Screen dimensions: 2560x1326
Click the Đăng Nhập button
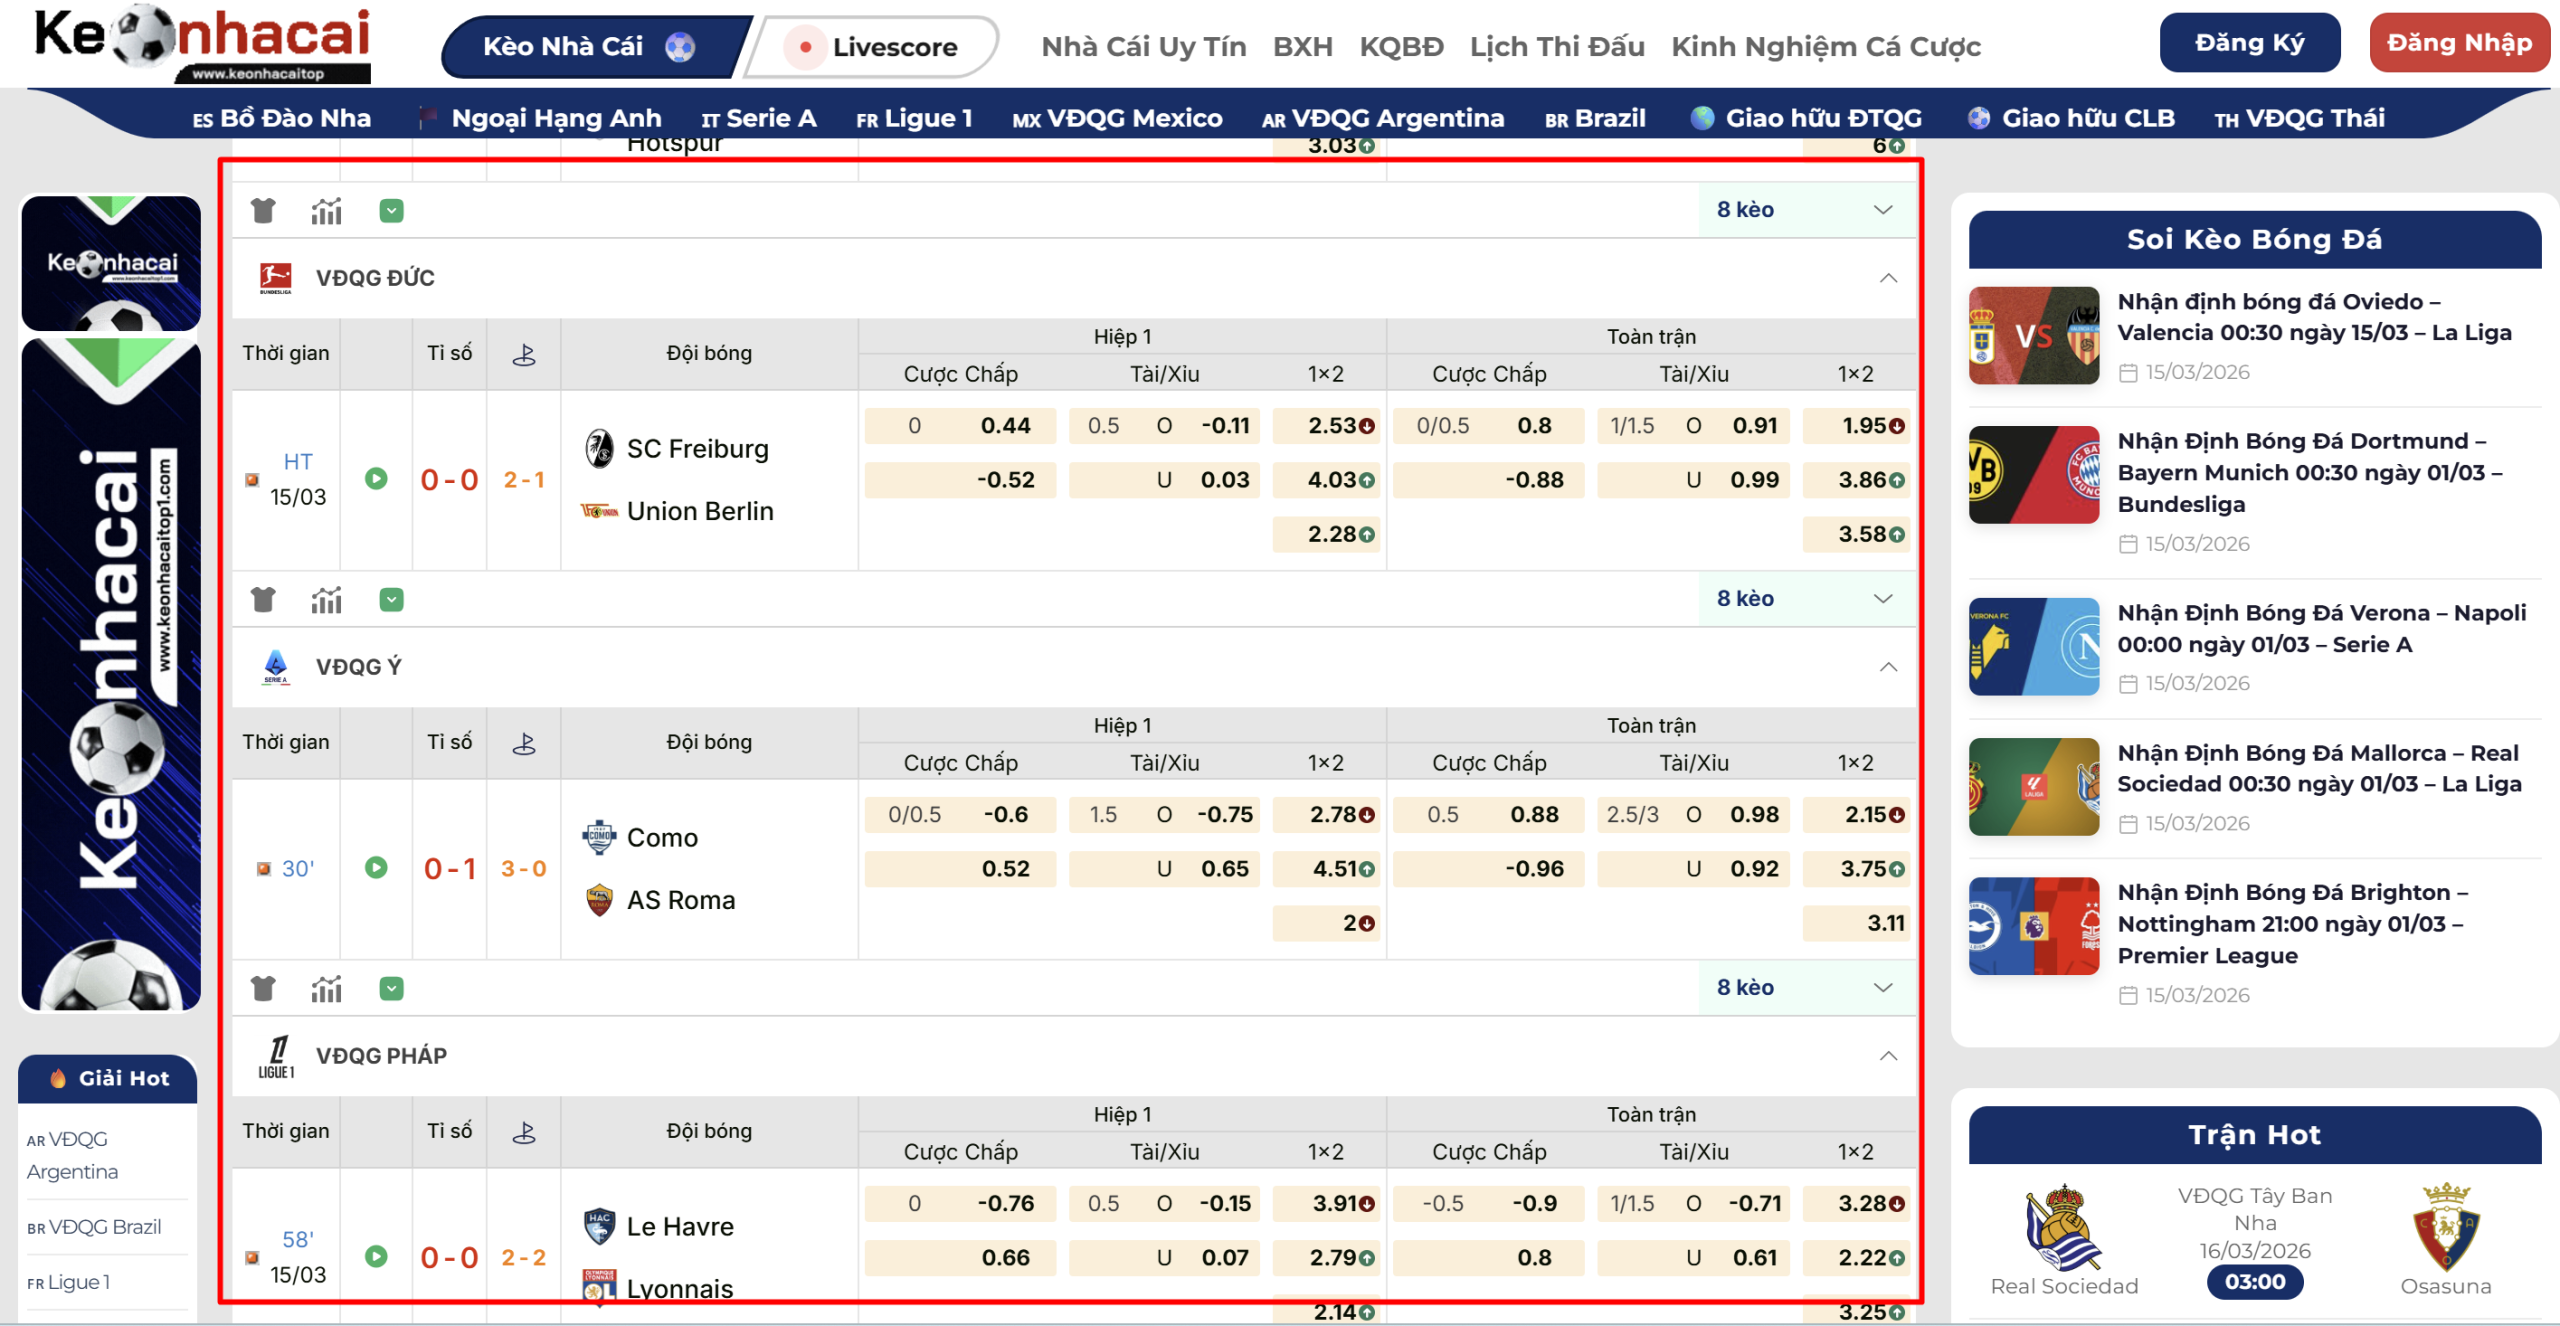2458,43
